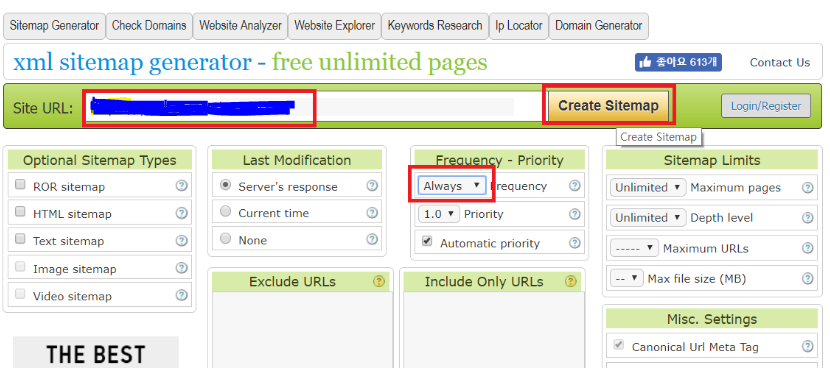Select None for last modification
This screenshot has height=381, width=830.
(x=225, y=239)
